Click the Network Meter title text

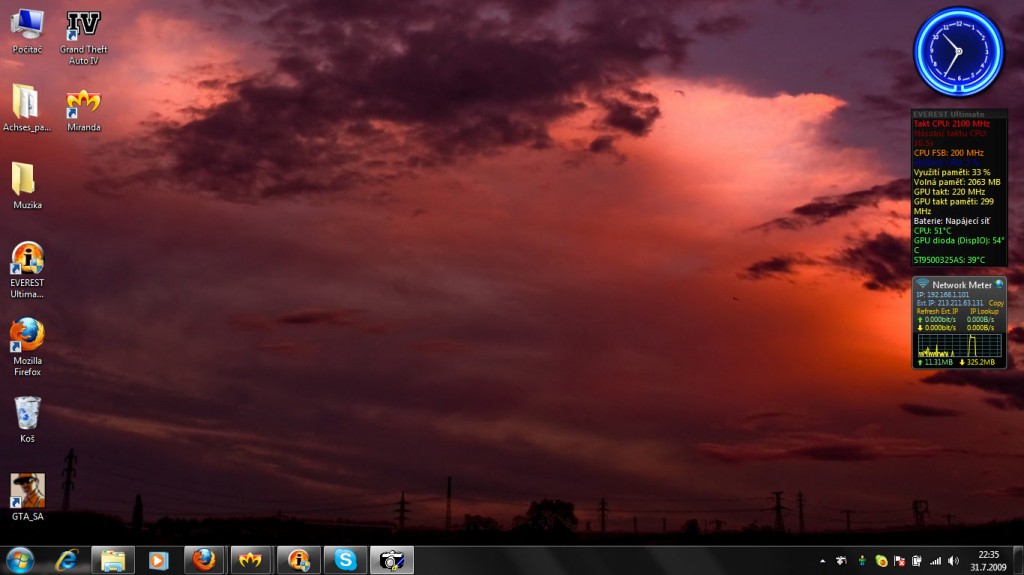pos(962,285)
